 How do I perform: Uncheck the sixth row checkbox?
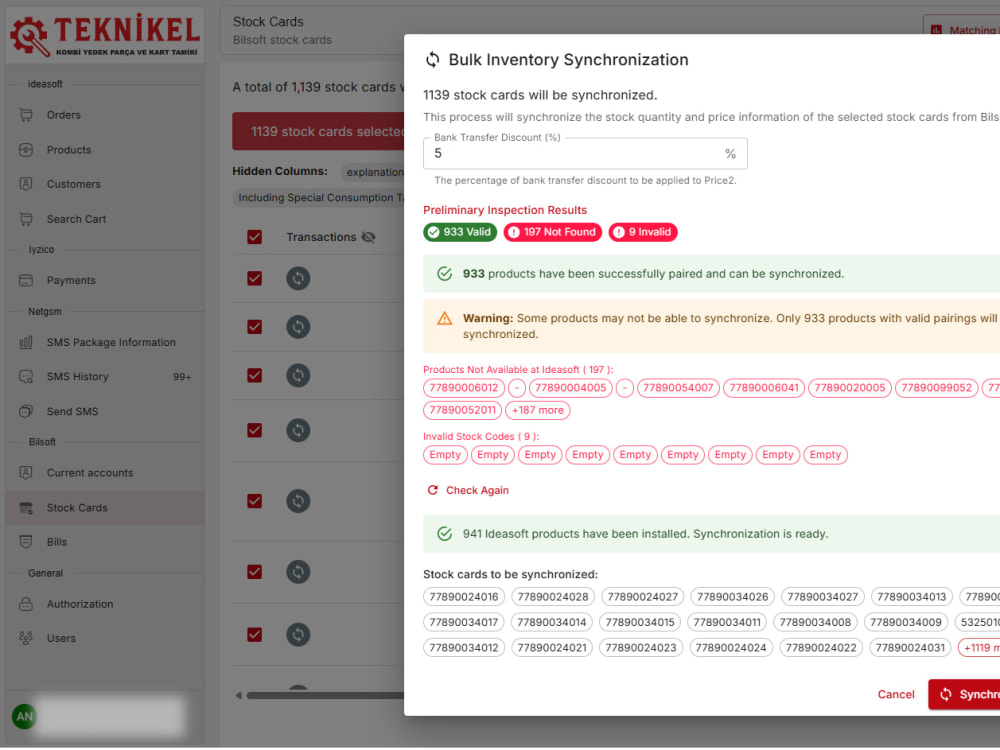pyautogui.click(x=254, y=571)
